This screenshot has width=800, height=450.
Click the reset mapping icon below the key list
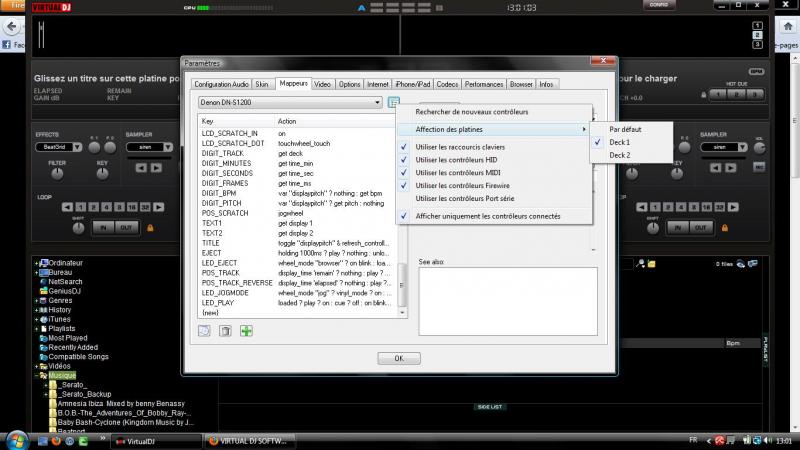[206, 330]
